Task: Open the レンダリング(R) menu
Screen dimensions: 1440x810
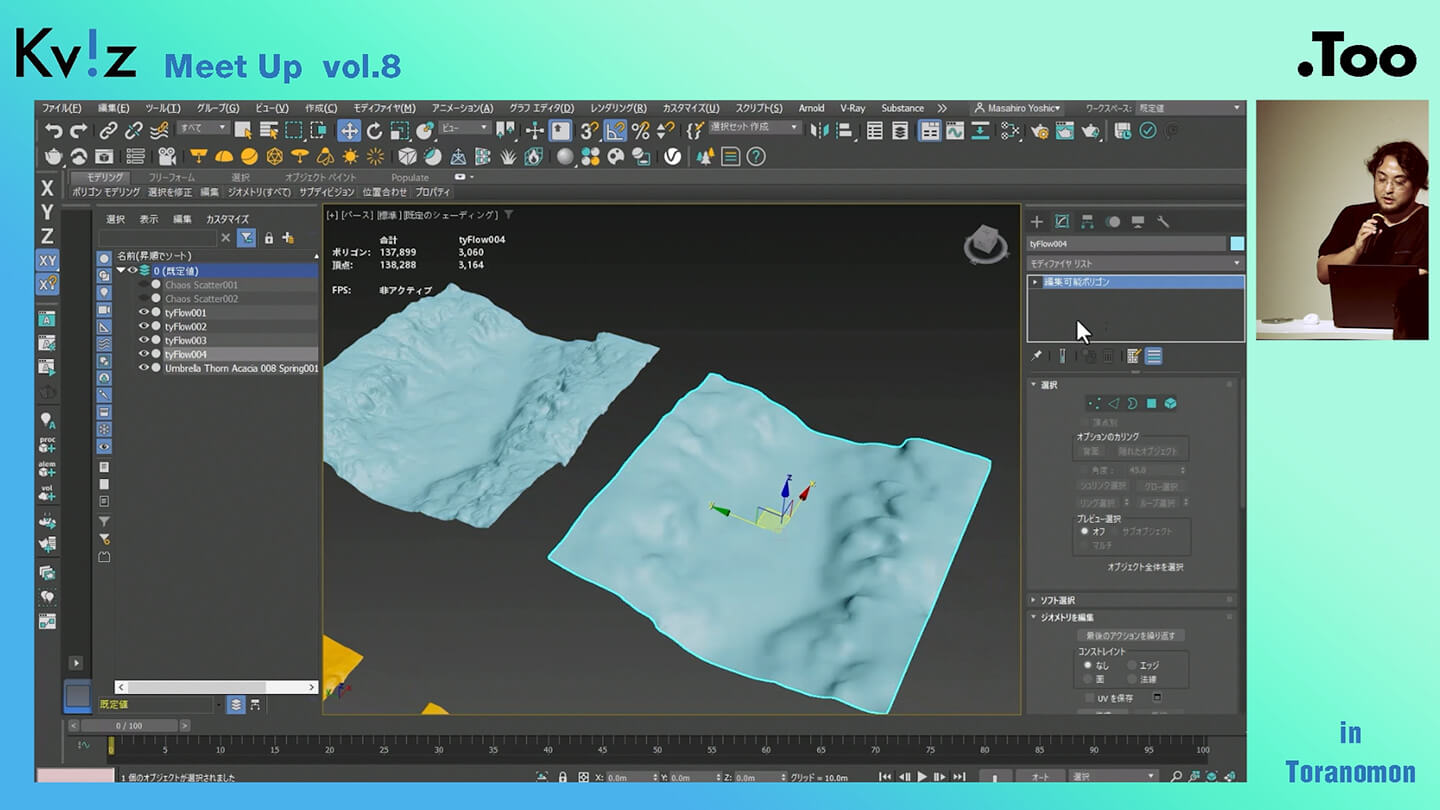Action: [617, 108]
